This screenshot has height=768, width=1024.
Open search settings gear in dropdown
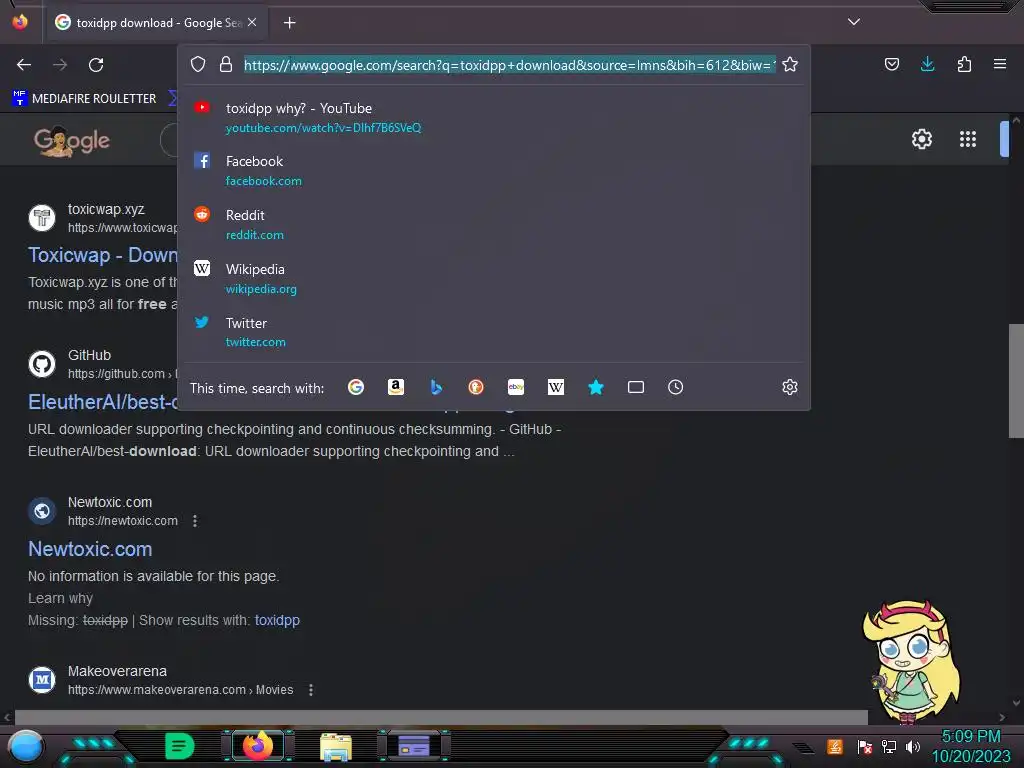[790, 387]
